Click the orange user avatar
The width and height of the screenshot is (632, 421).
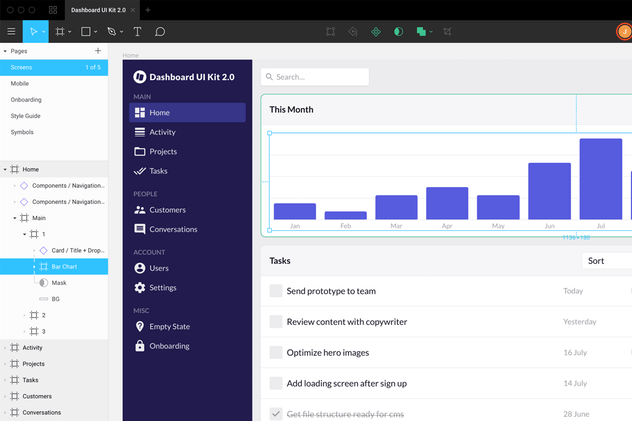coord(624,31)
